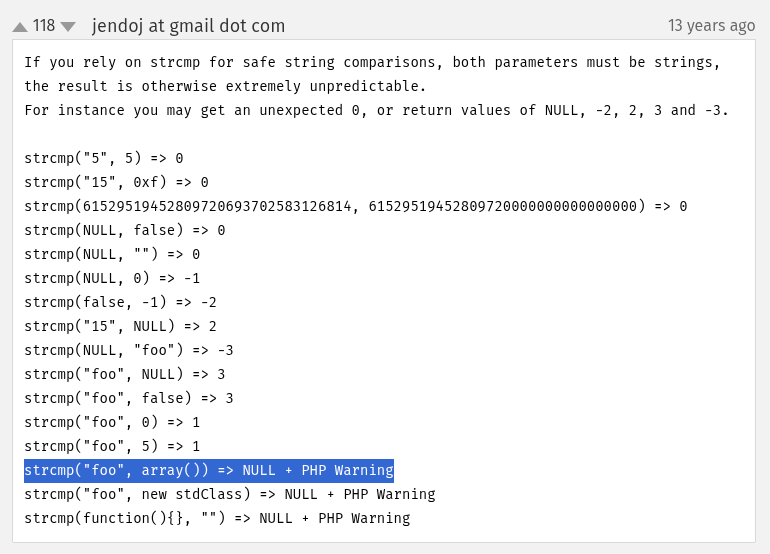This screenshot has height=554, width=770.
Task: Click the strcmp("foo", new stdClass) line
Action: [x=230, y=494]
